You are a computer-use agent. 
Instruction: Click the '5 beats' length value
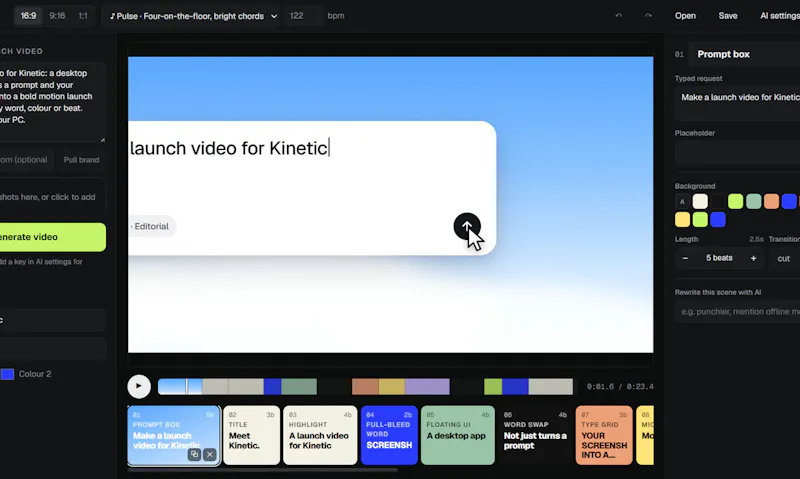click(719, 258)
